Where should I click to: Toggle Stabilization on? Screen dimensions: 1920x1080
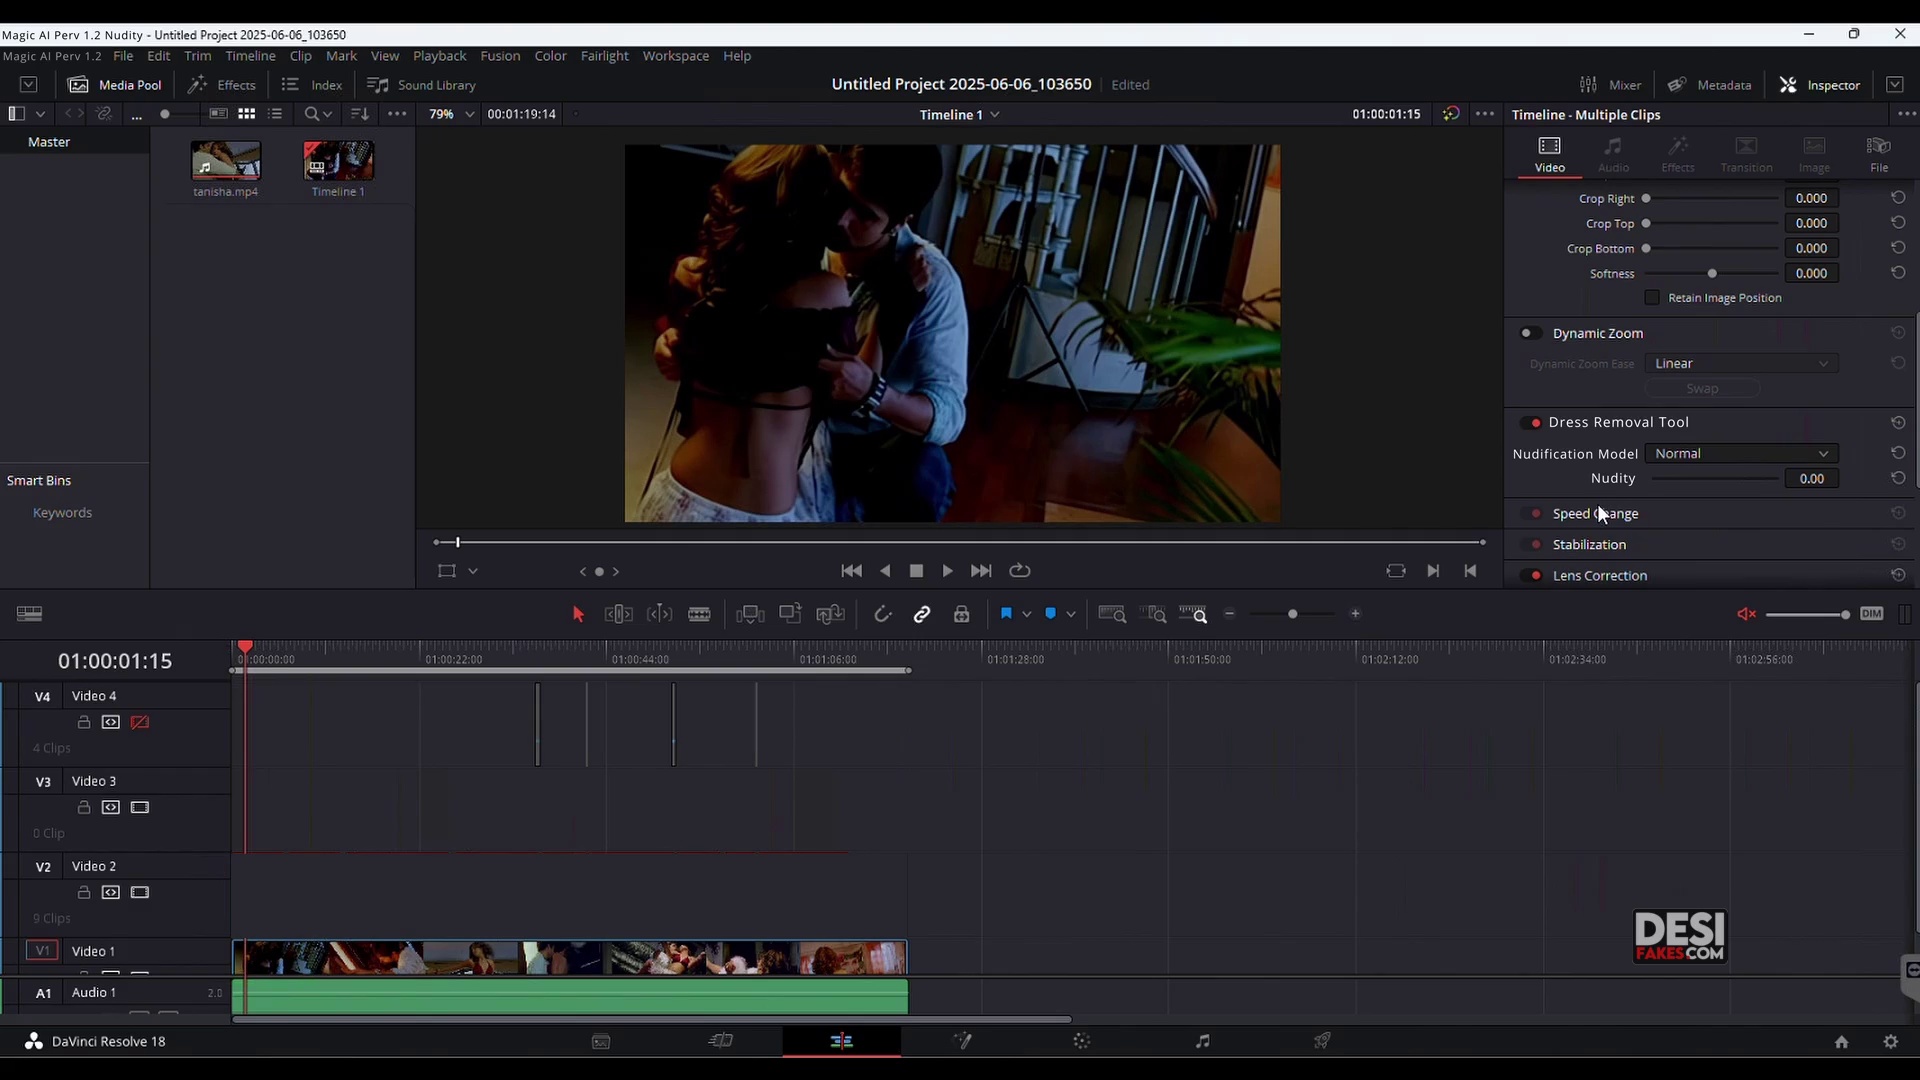1533,544
